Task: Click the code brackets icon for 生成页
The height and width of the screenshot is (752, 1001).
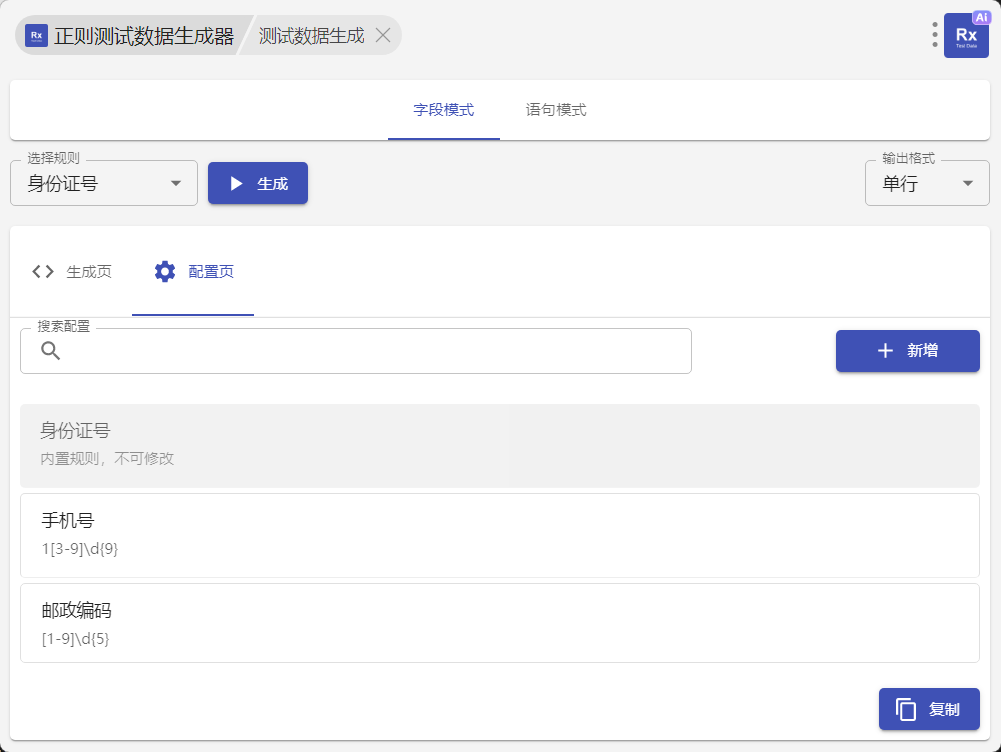Action: tap(43, 271)
